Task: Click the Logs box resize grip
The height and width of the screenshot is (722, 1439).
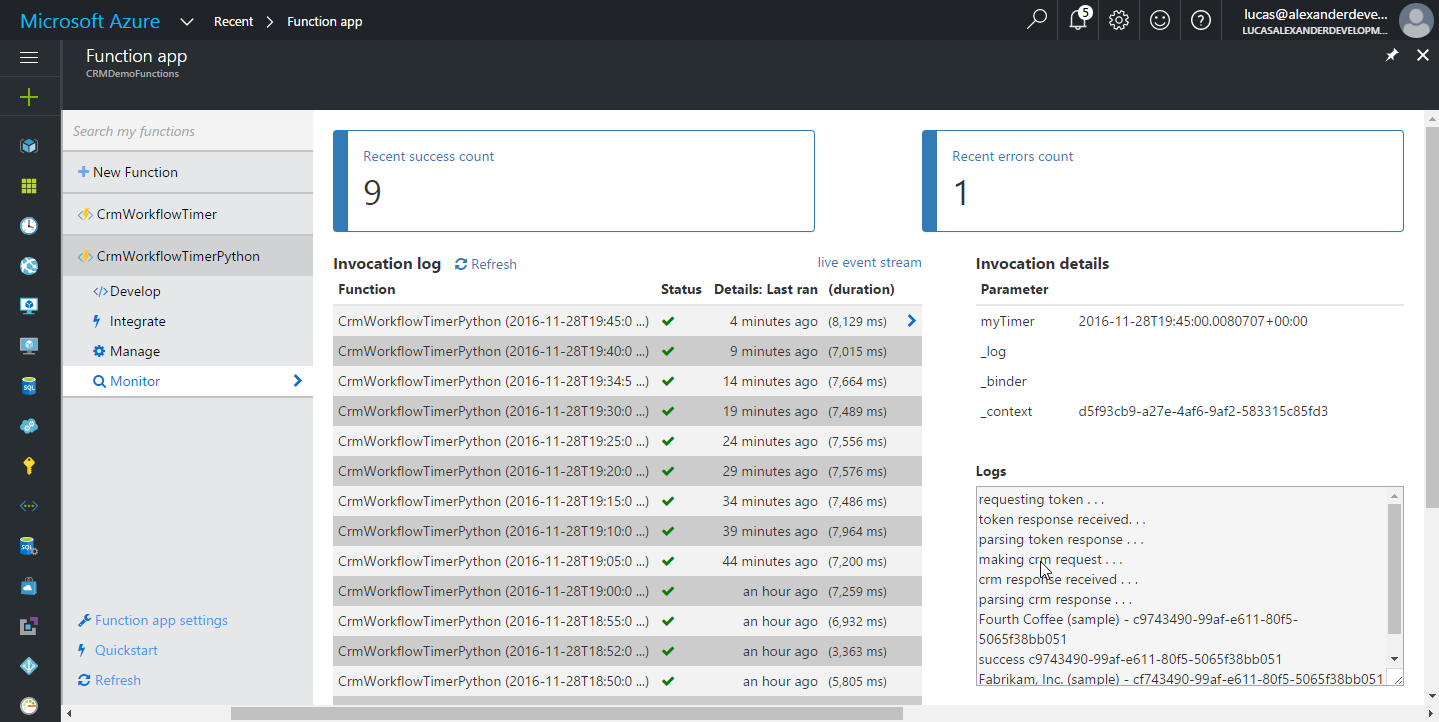Action: [x=1396, y=678]
